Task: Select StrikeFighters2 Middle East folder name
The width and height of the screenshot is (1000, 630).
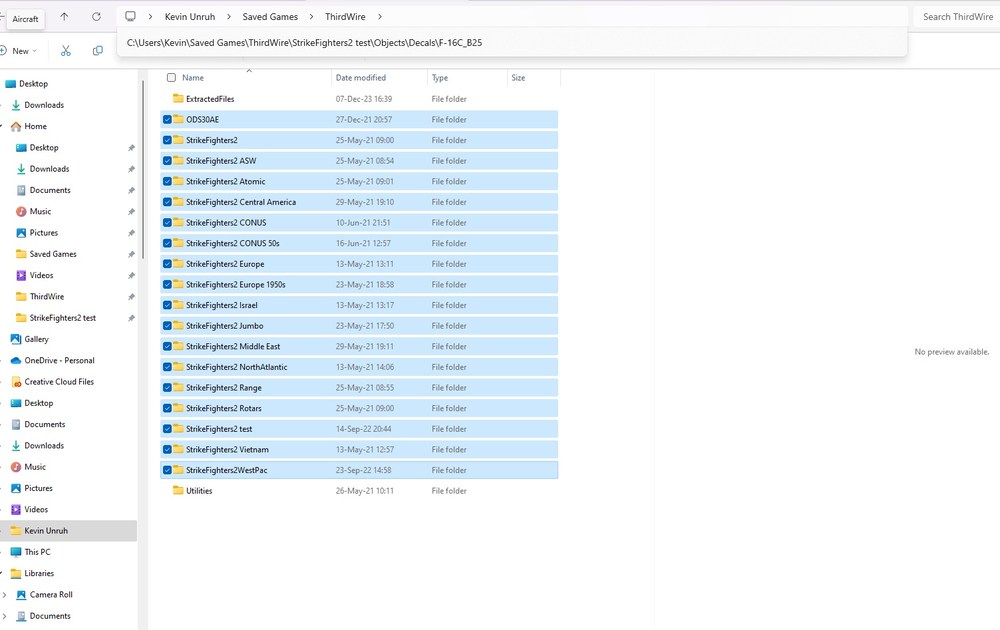Action: tap(233, 346)
